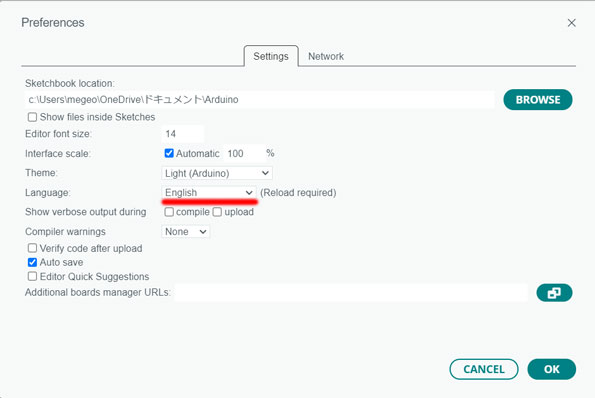Check Verify code after upload
This screenshot has width=595, height=398.
pyautogui.click(x=32, y=248)
